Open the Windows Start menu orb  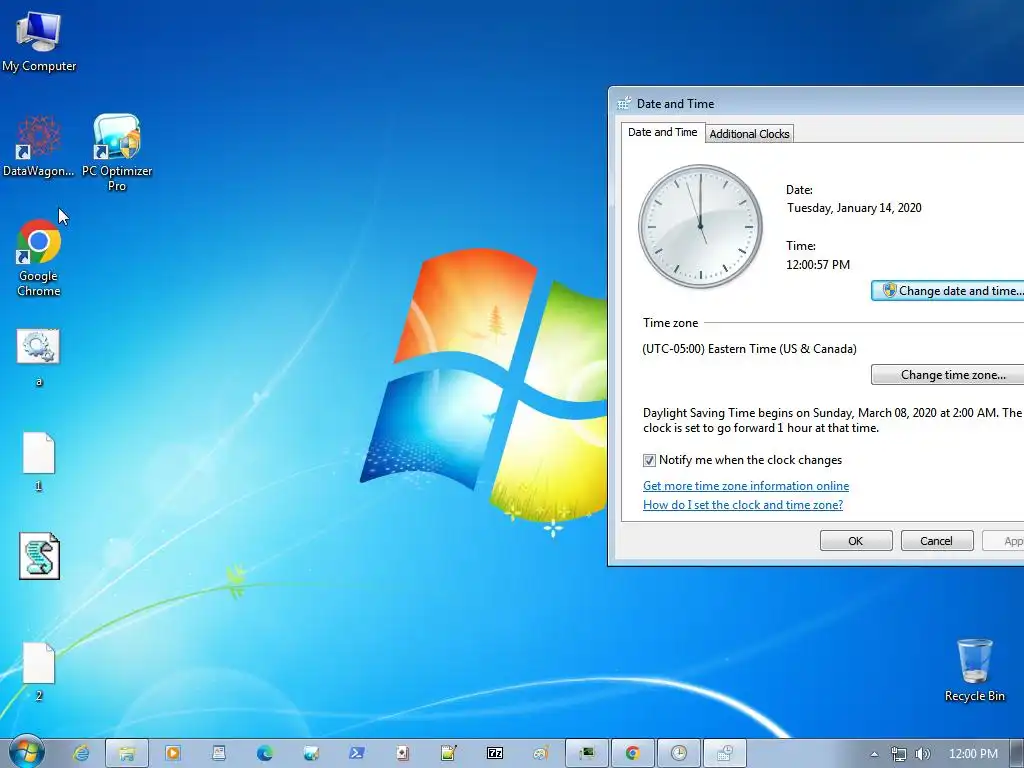[26, 752]
